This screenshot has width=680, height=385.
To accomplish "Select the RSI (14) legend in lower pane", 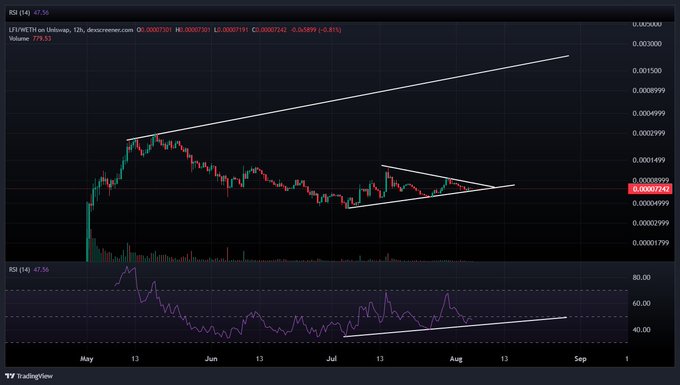I will click(x=29, y=270).
